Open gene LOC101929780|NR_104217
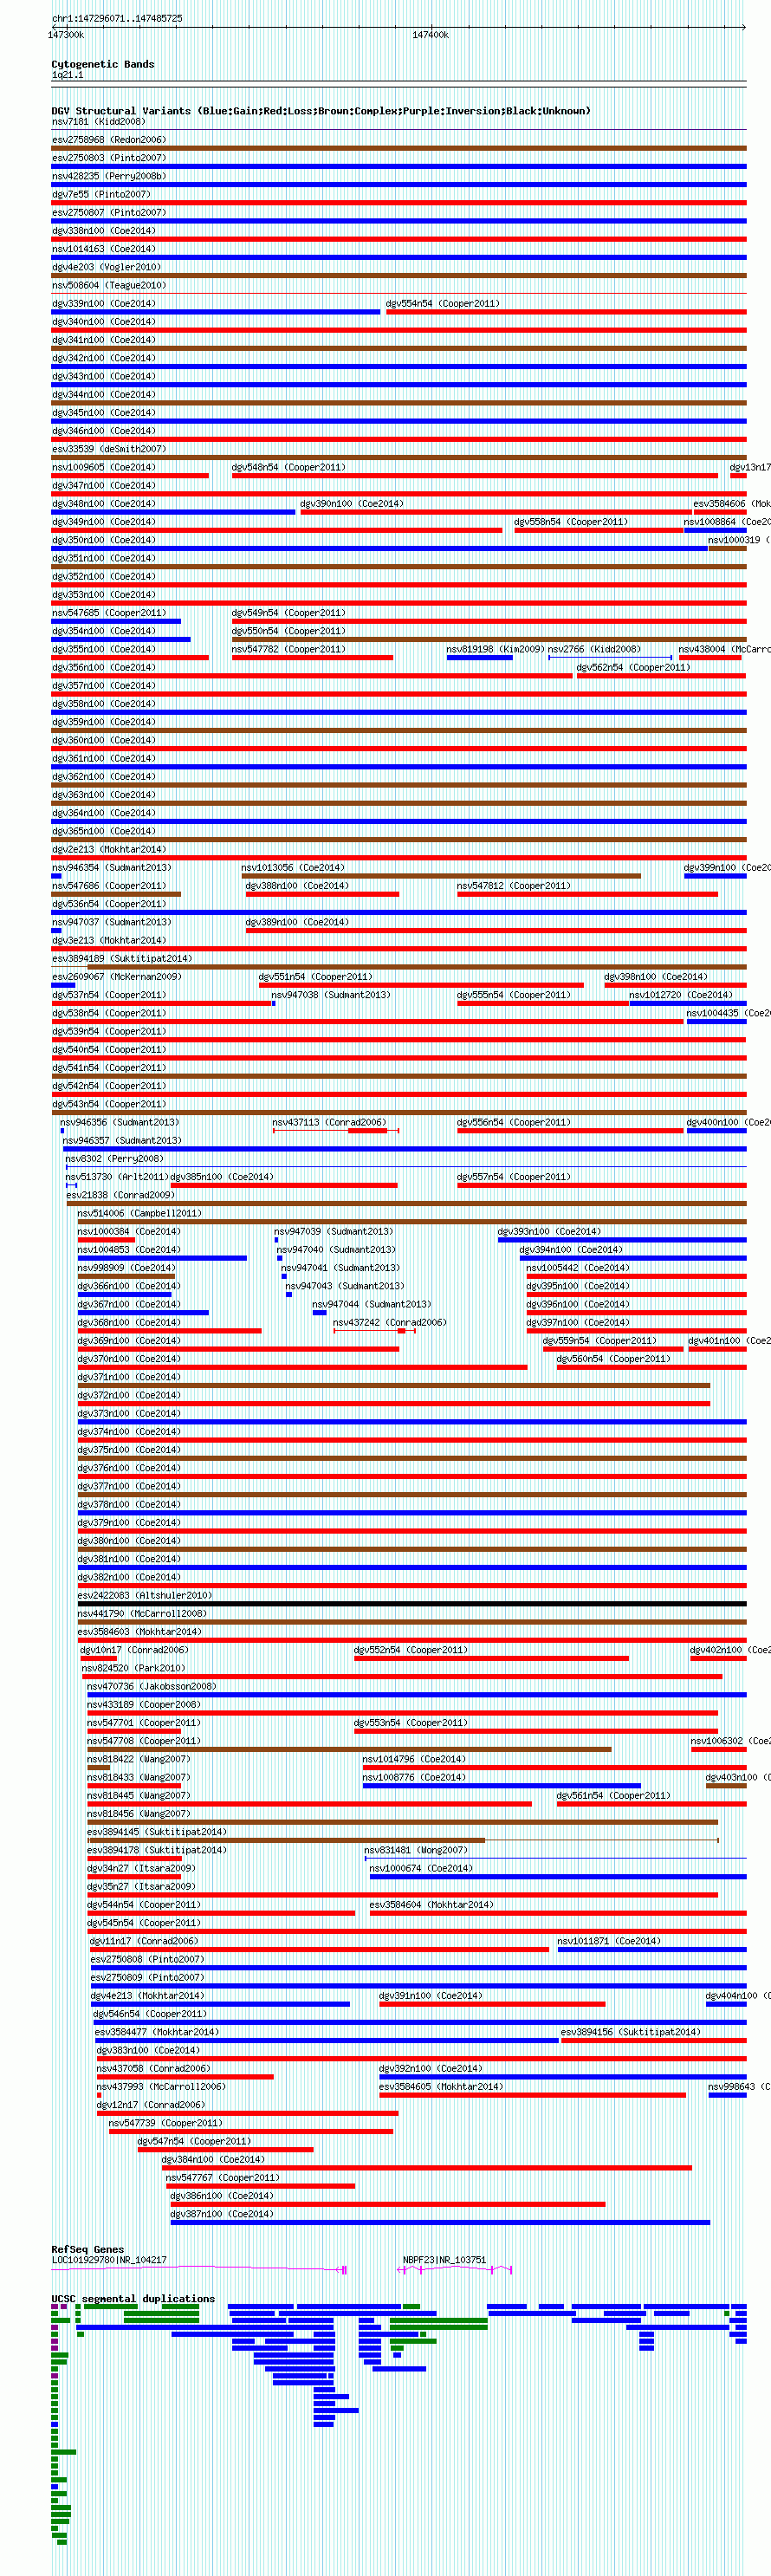Viewport: 771px width, 2576px height. pos(109,2260)
